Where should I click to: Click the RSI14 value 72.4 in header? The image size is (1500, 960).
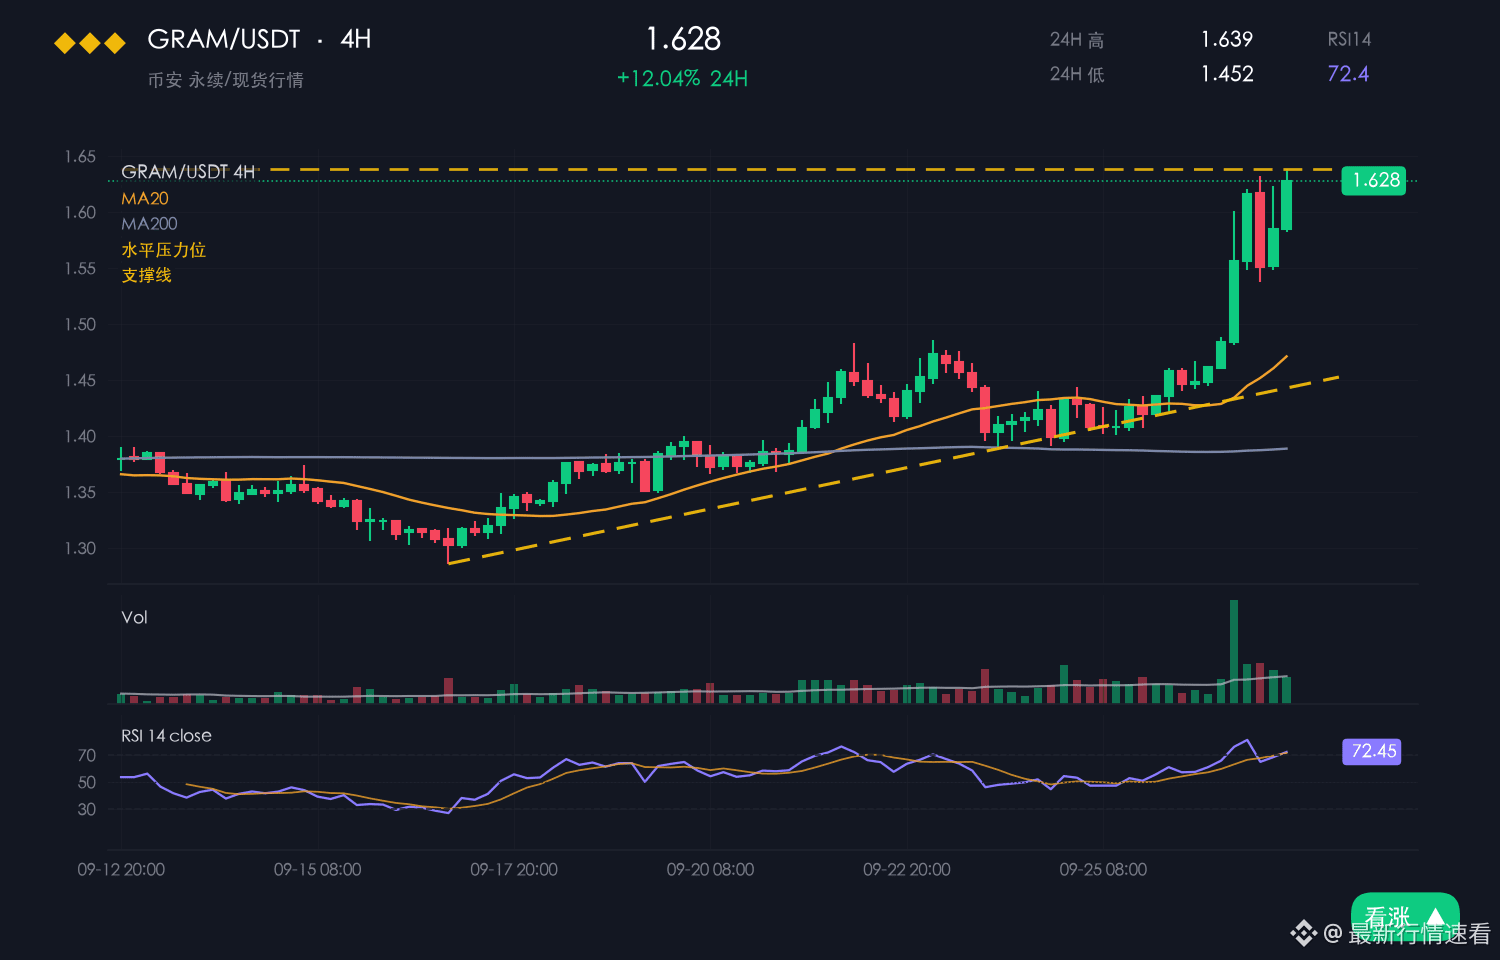tap(1348, 73)
